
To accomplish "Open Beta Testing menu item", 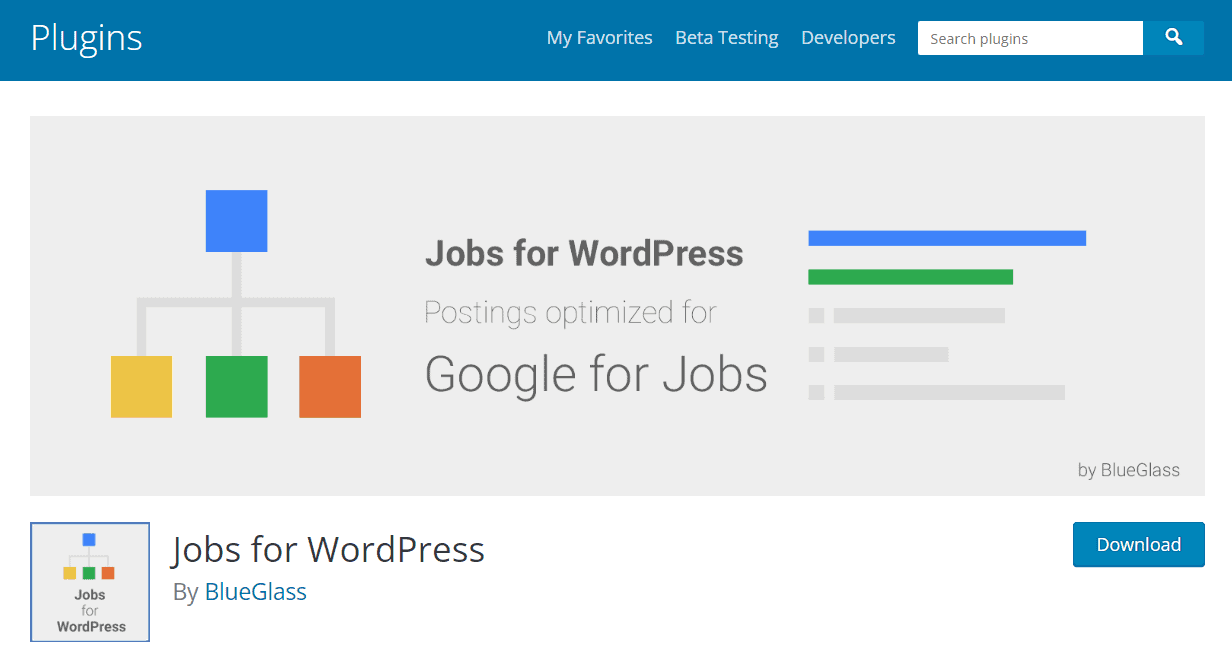I will (x=726, y=38).
